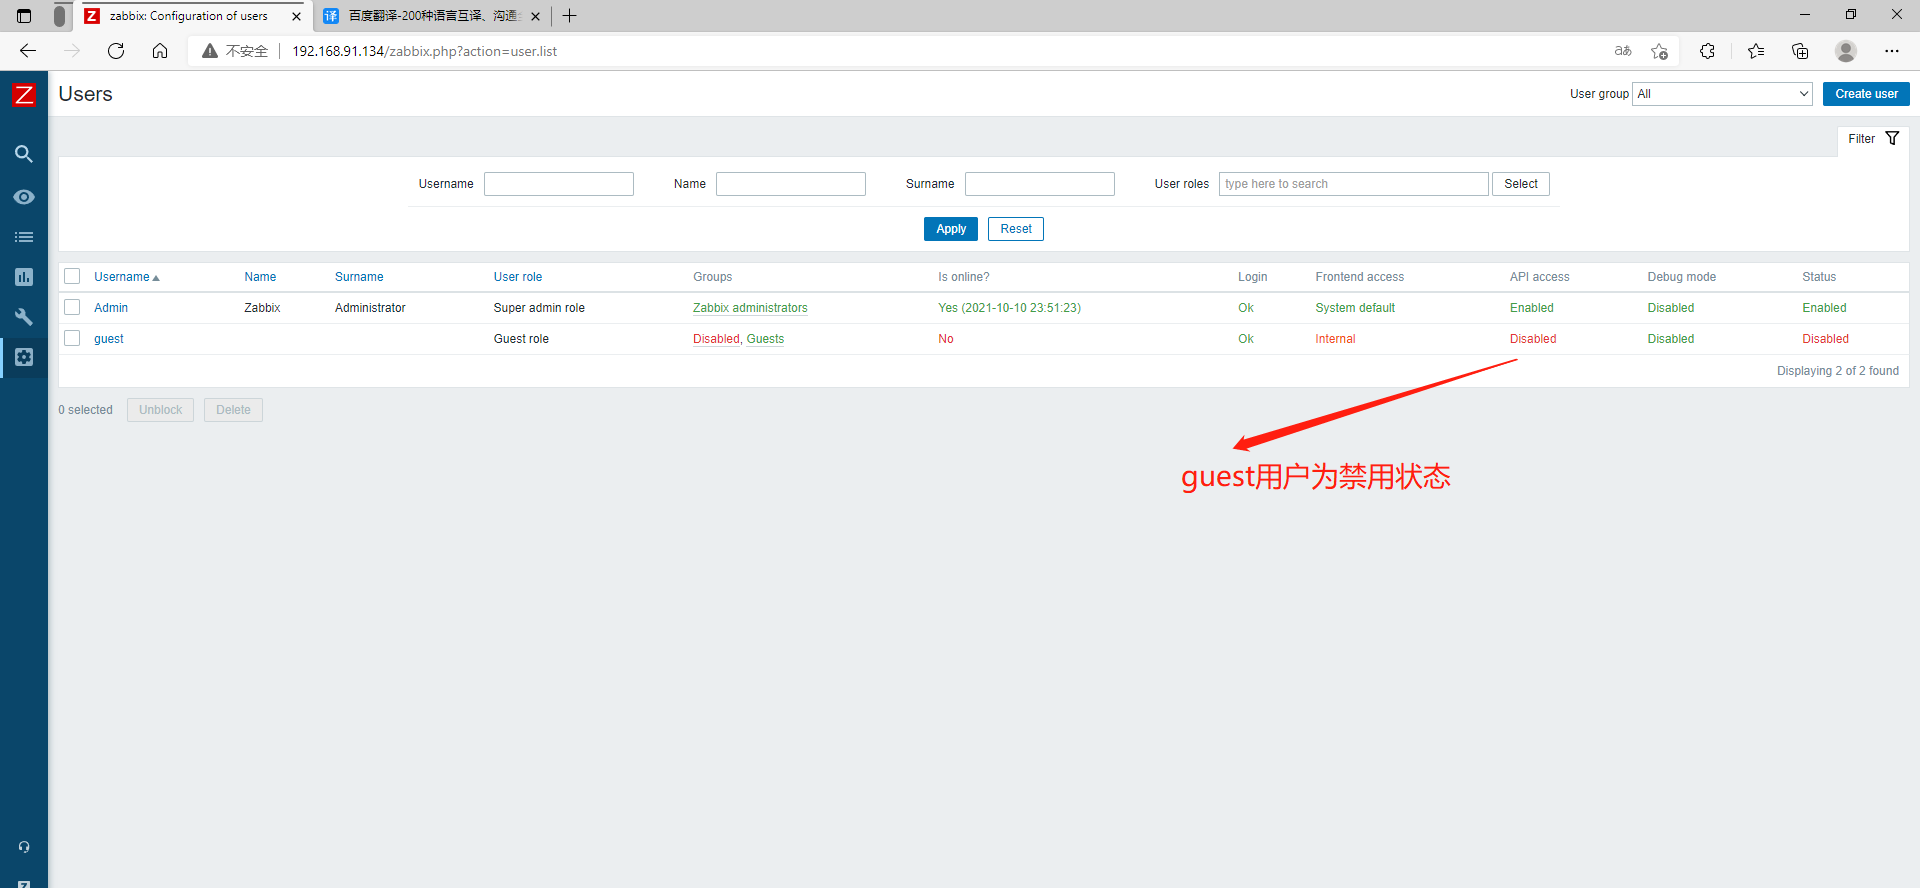Focus the Name filter field

click(x=791, y=184)
